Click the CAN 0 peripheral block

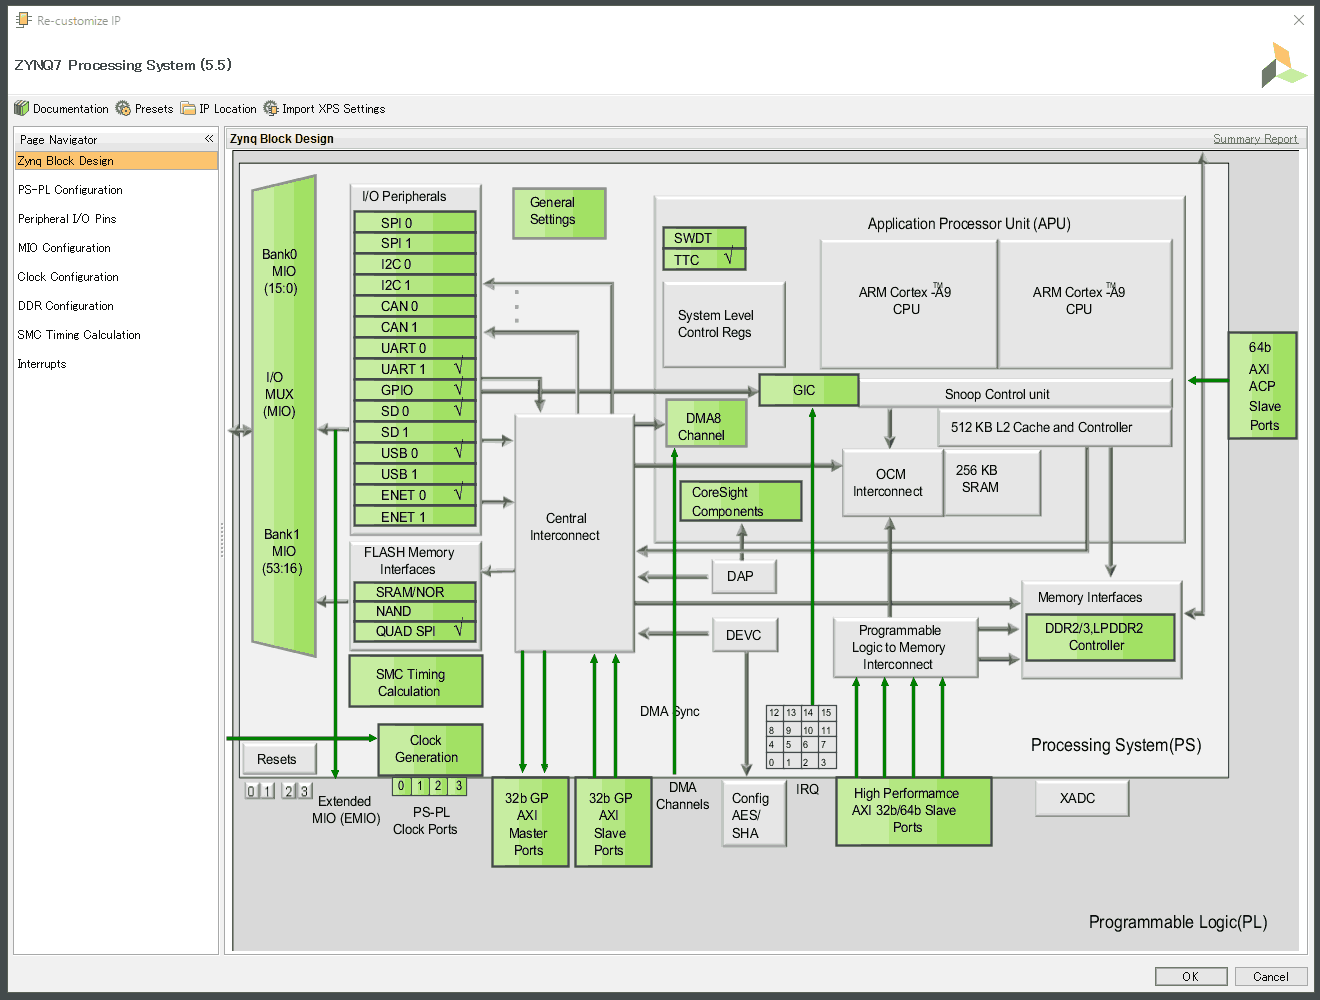pyautogui.click(x=415, y=306)
